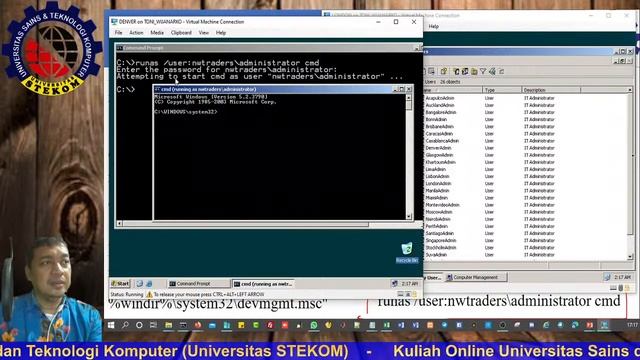Click the Cortana circle on host taskbar
This screenshot has width=640, height=360.
(x=139, y=325)
